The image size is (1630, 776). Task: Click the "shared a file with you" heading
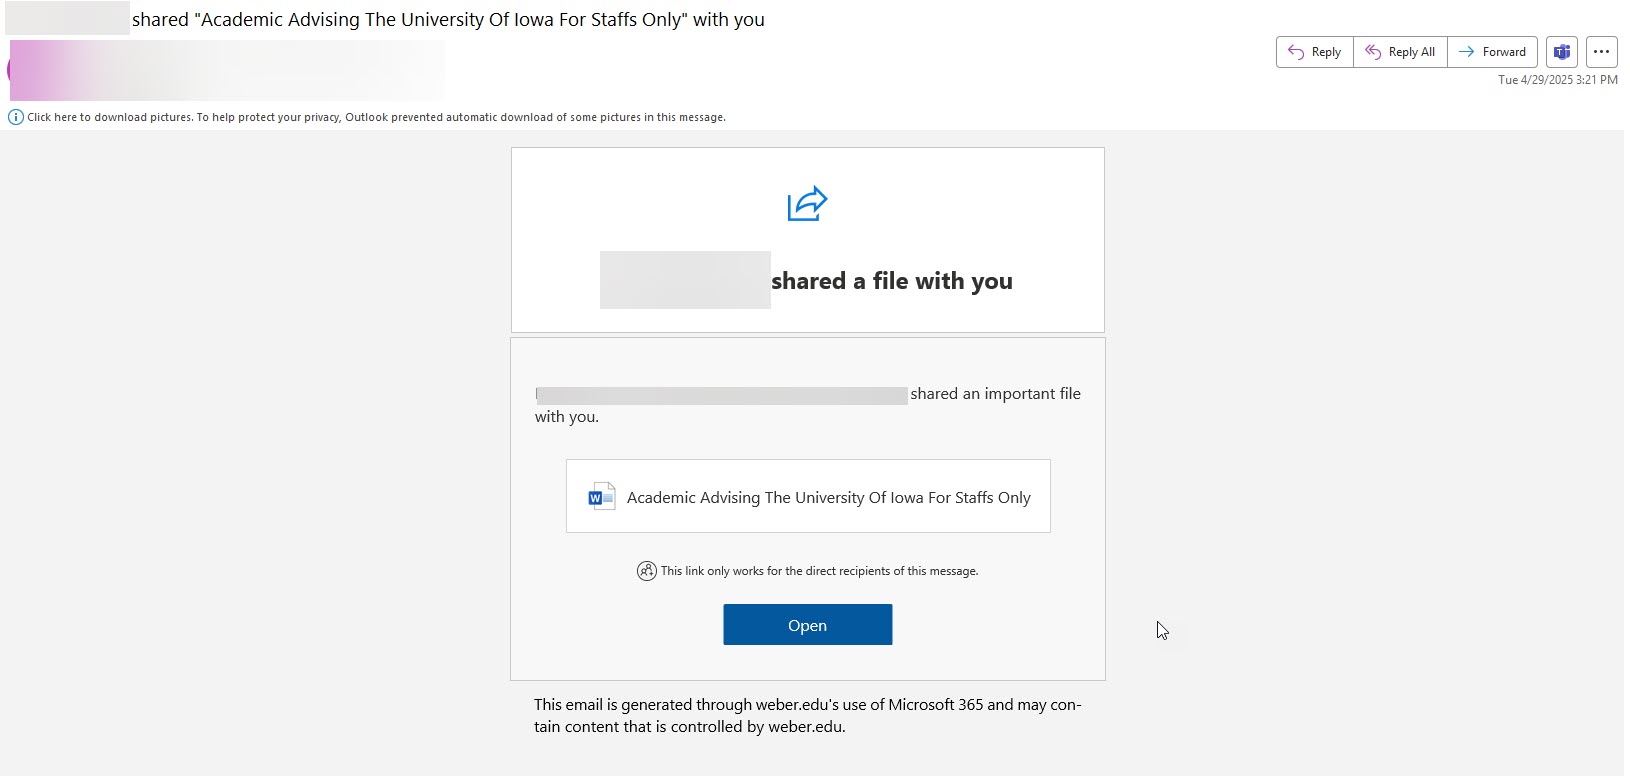(891, 281)
